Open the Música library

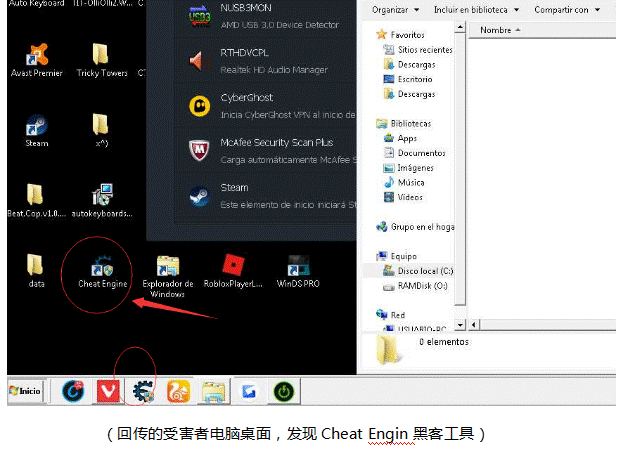coord(404,182)
